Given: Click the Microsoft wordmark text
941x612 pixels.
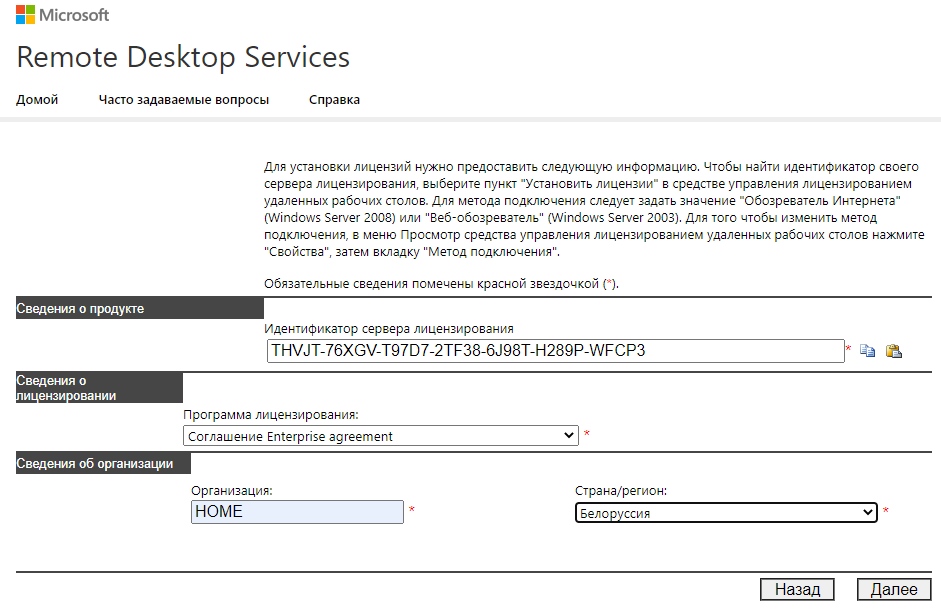Looking at the screenshot, I should tap(75, 16).
